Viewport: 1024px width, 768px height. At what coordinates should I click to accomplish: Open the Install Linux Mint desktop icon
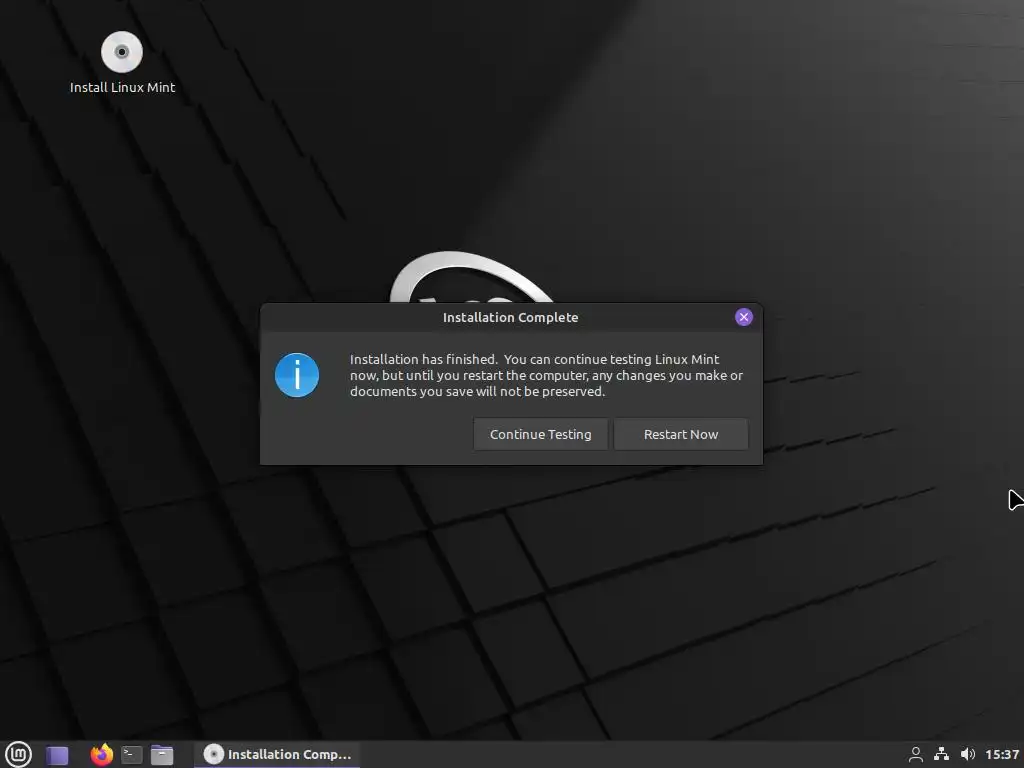tap(122, 63)
